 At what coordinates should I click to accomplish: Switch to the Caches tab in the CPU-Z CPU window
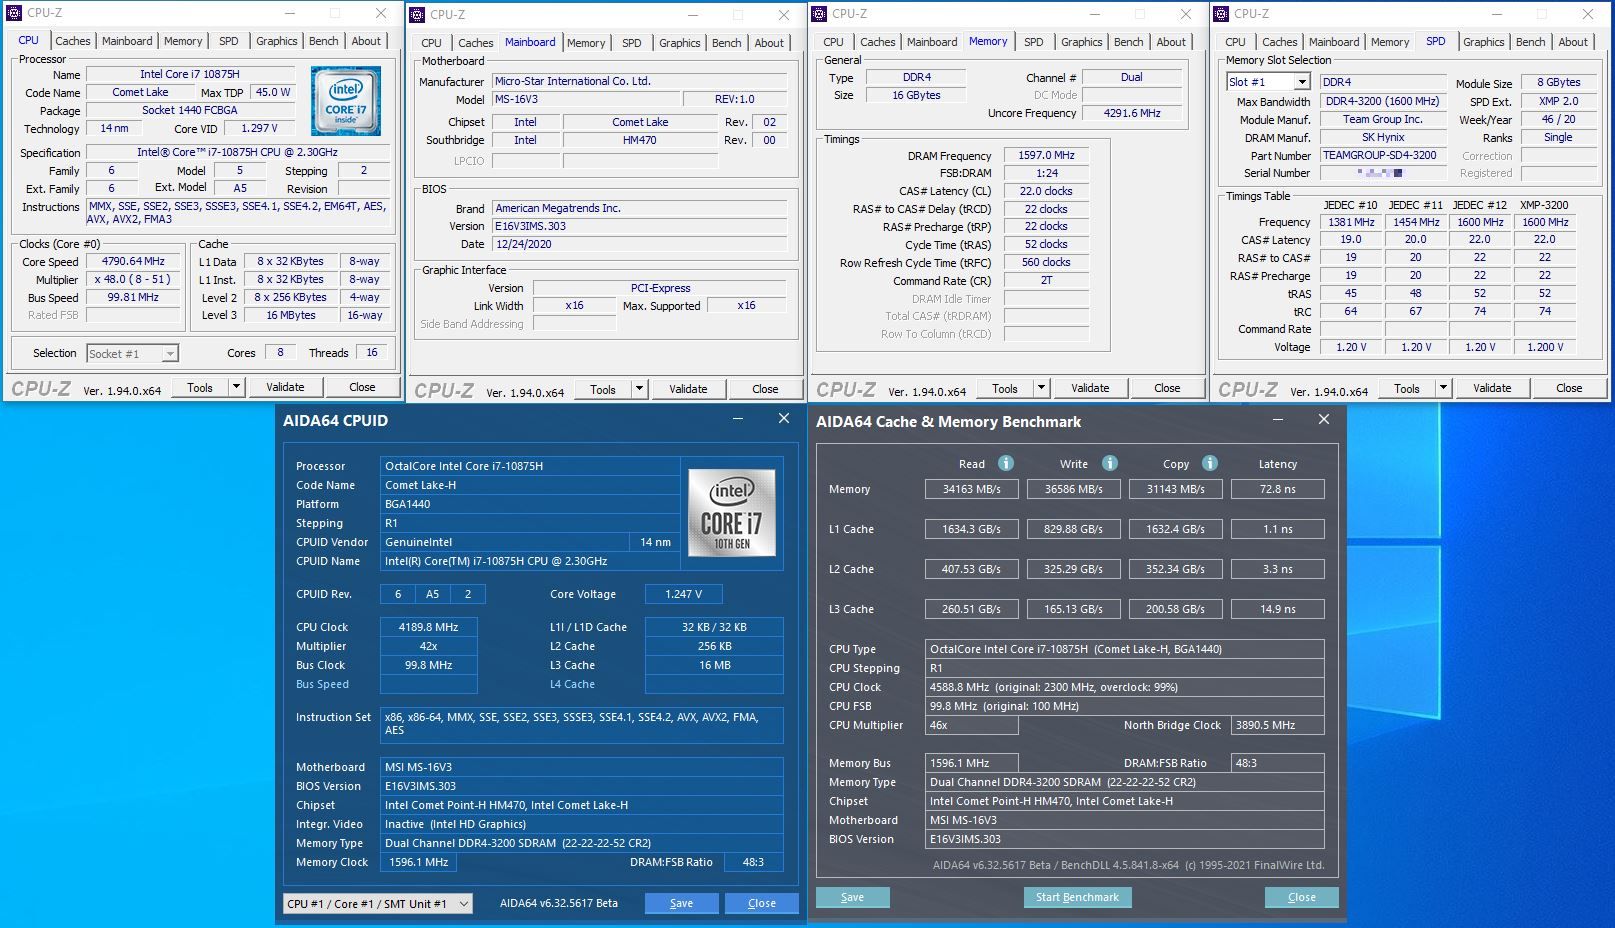(x=73, y=41)
